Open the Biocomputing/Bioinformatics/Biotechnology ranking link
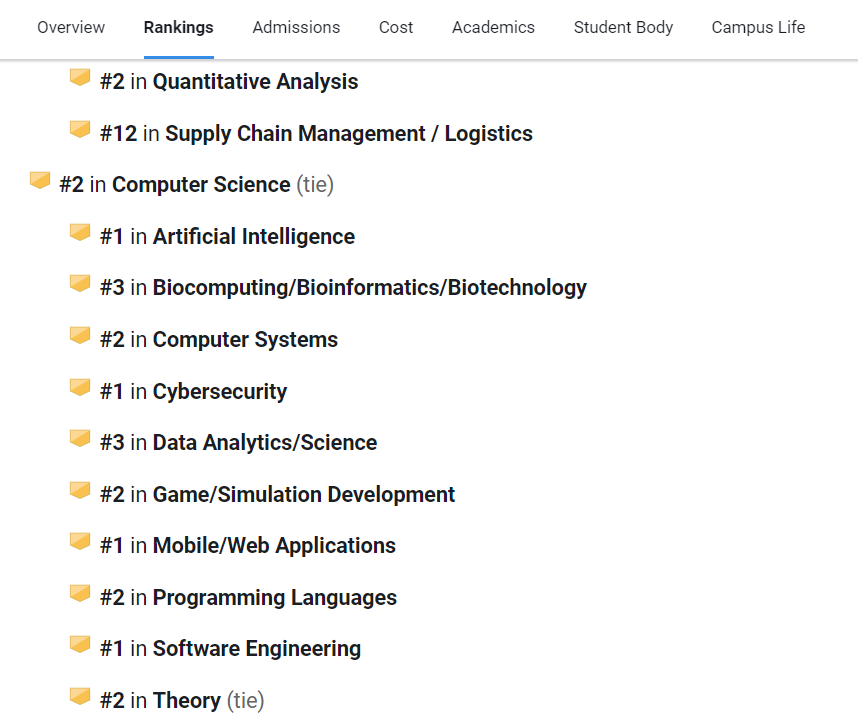The image size is (858, 726). (369, 288)
